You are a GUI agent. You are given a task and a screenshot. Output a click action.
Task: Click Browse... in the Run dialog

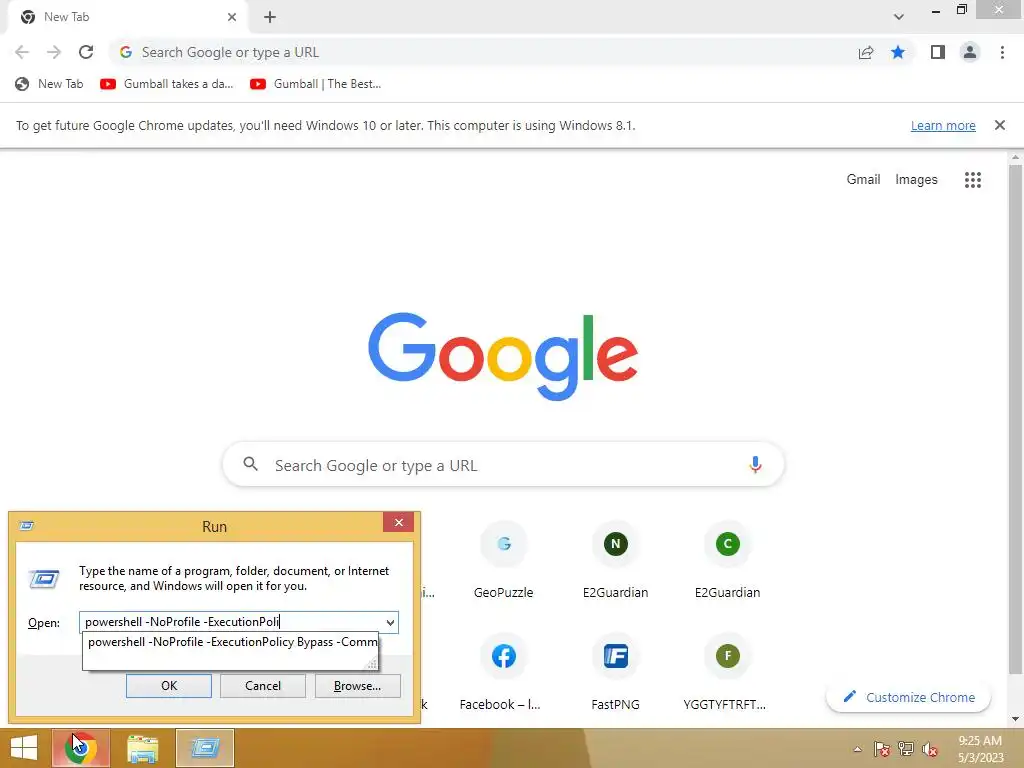[x=357, y=686]
